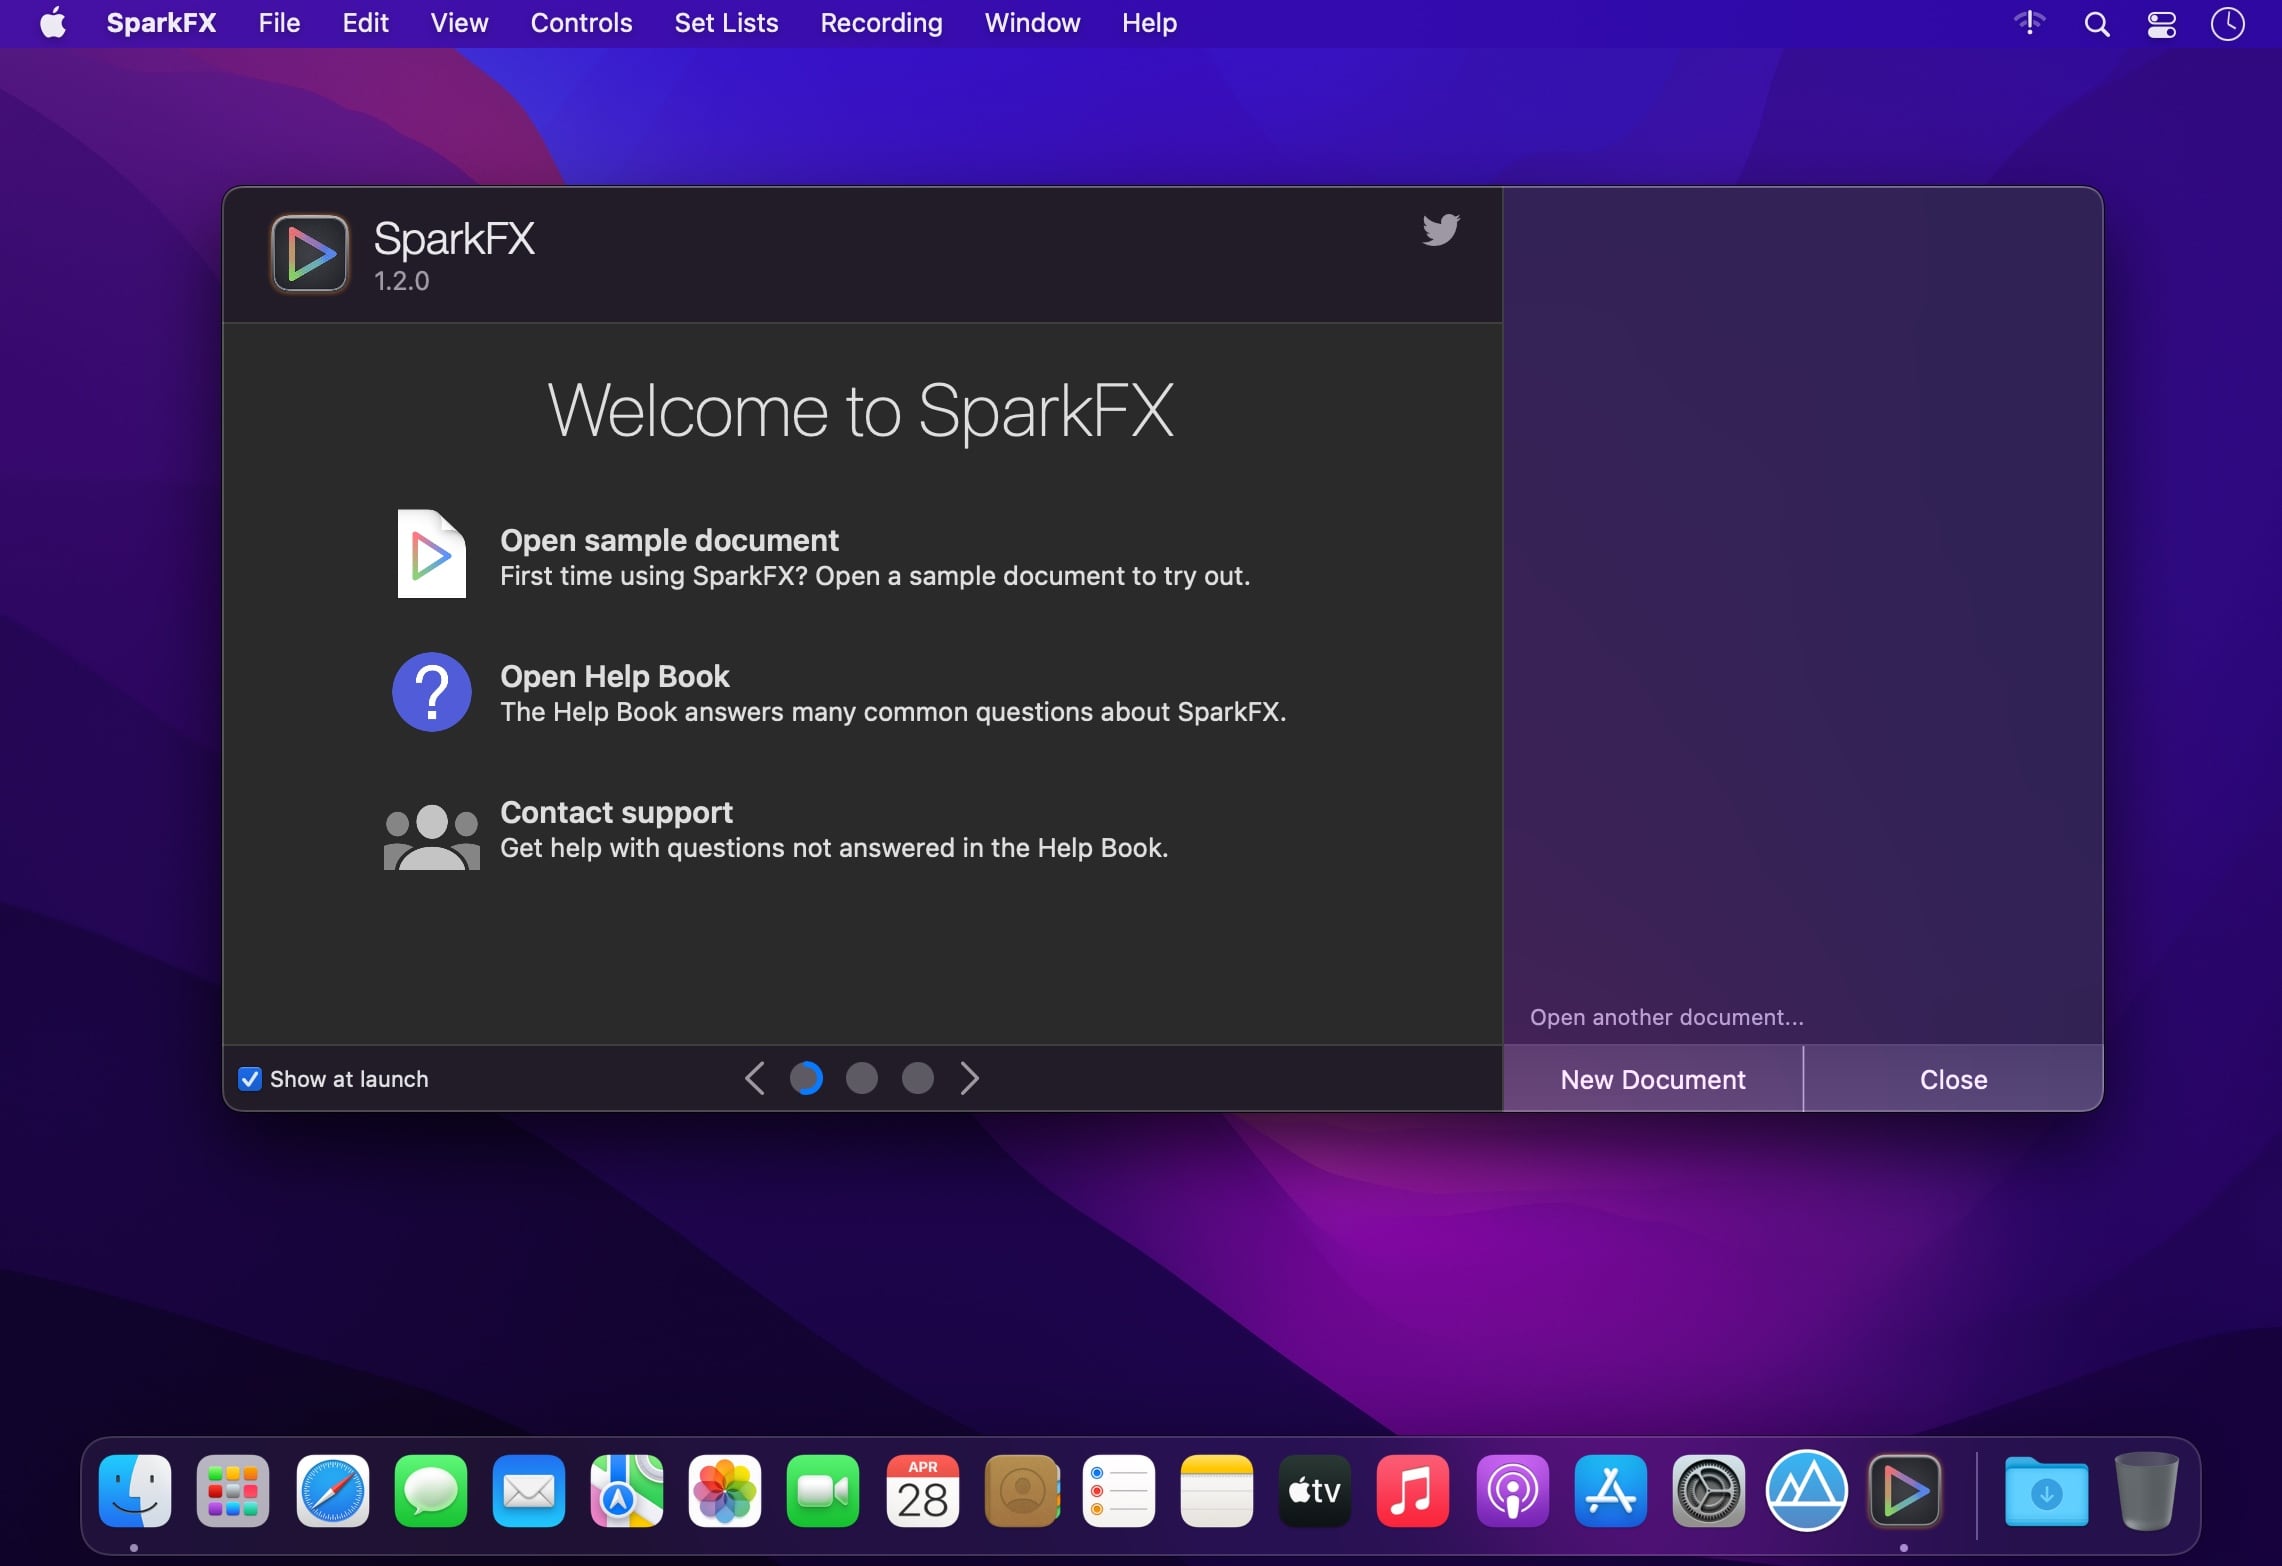This screenshot has width=2282, height=1566.
Task: Open System Preferences from the Dock
Action: [1708, 1491]
